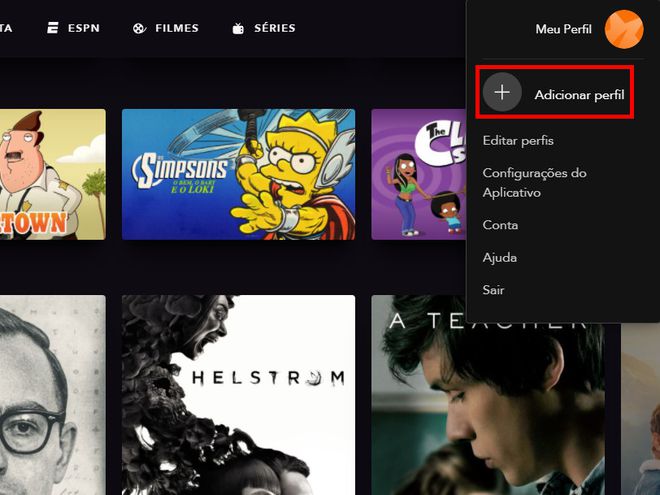The height and width of the screenshot is (495, 660).
Task: Select Adicionar perfil in the profile menu
Action: (x=554, y=92)
